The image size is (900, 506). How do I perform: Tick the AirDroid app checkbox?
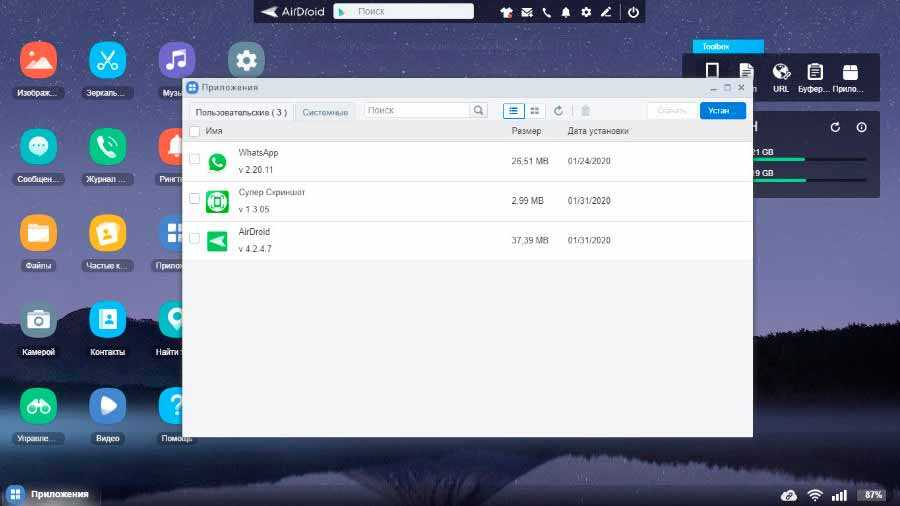click(194, 239)
